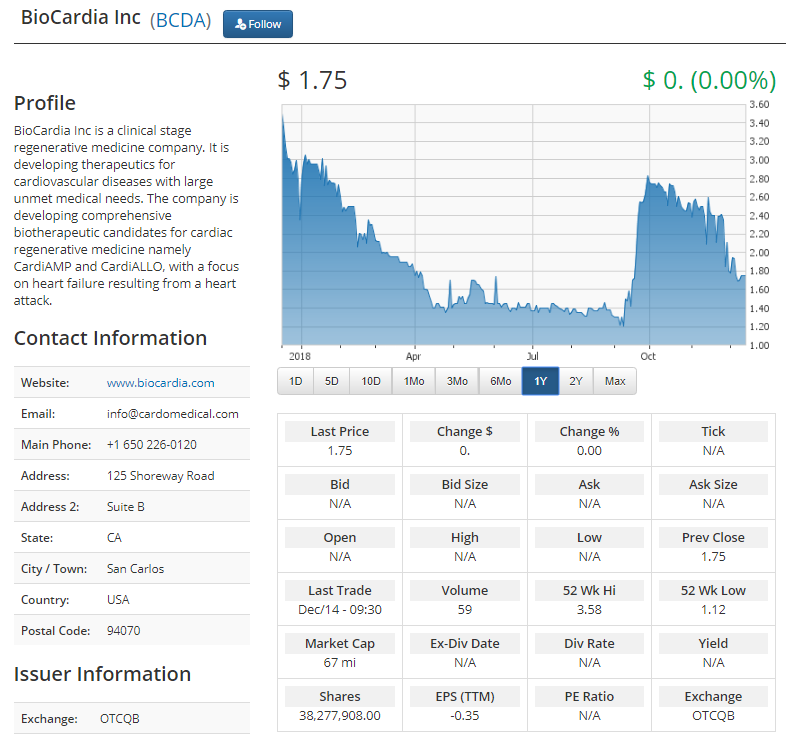Click the Volume value 59
This screenshot has height=734, width=786.
click(x=465, y=610)
